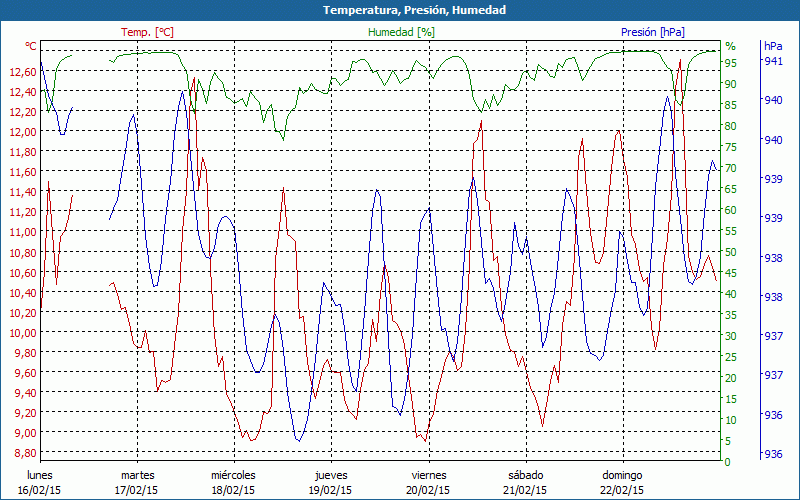
Task: Click the 12,60 temperature axis tick
Action: [21, 72]
